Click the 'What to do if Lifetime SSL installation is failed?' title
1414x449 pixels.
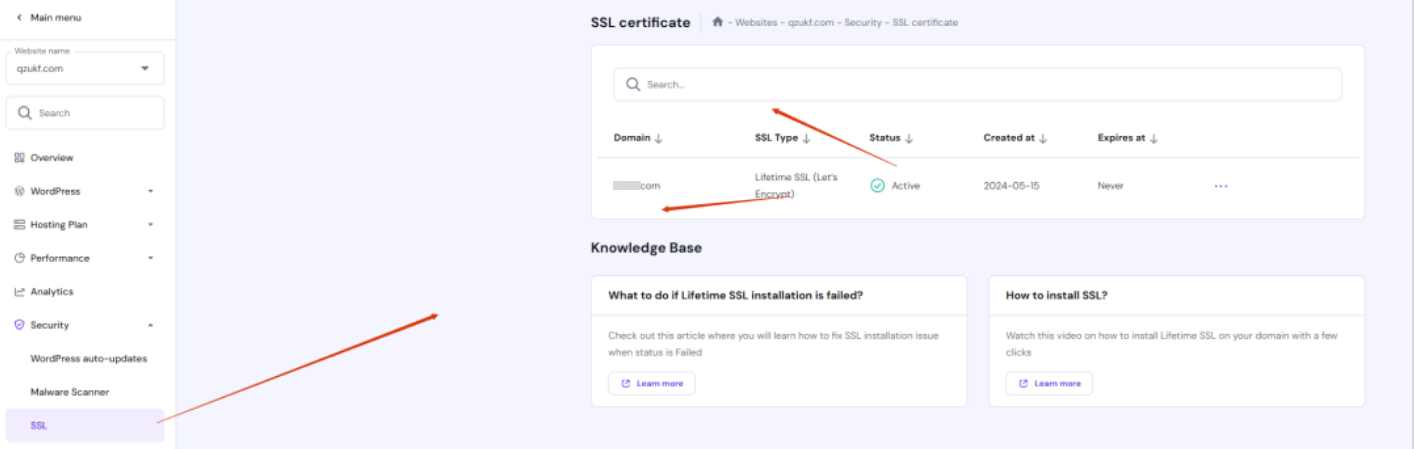click(736, 295)
